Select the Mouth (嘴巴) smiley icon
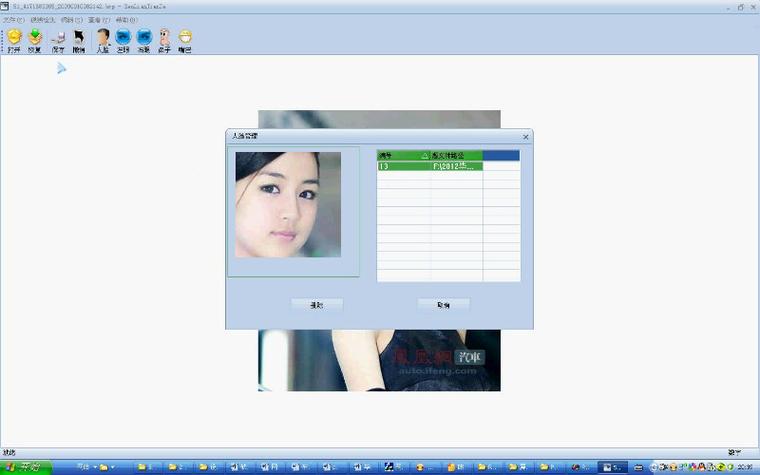Screen dimensions: 760x475 [185, 41]
